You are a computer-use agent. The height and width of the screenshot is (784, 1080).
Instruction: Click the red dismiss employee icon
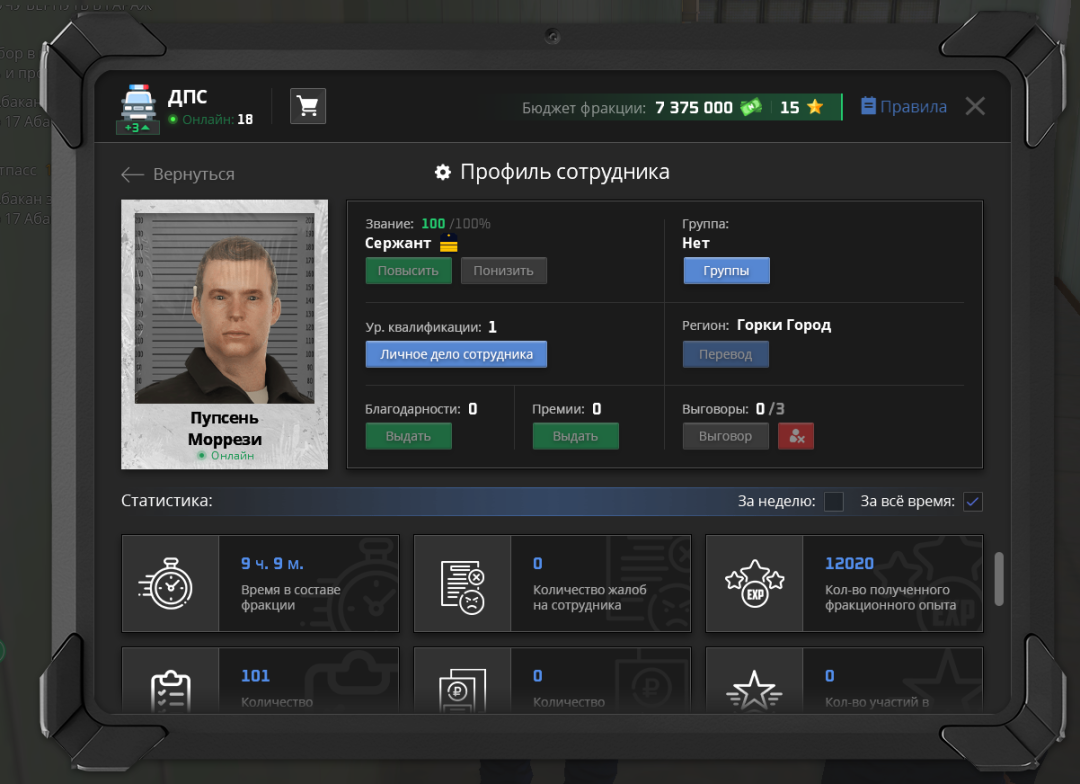pyautogui.click(x=796, y=436)
